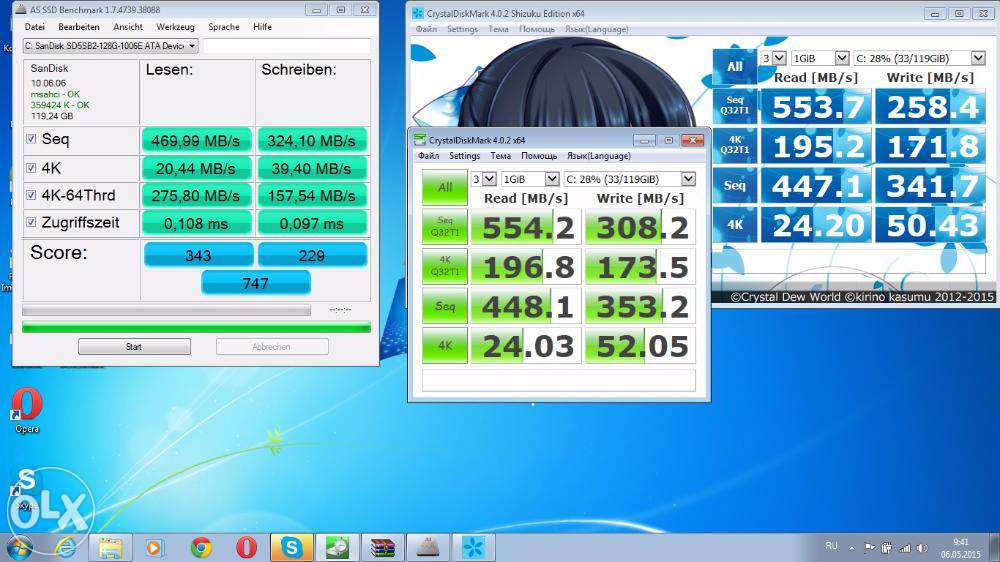Screen dimensions: 1000x562
Task: Toggle the Zugriffszeit checkbox
Action: click(x=31, y=223)
